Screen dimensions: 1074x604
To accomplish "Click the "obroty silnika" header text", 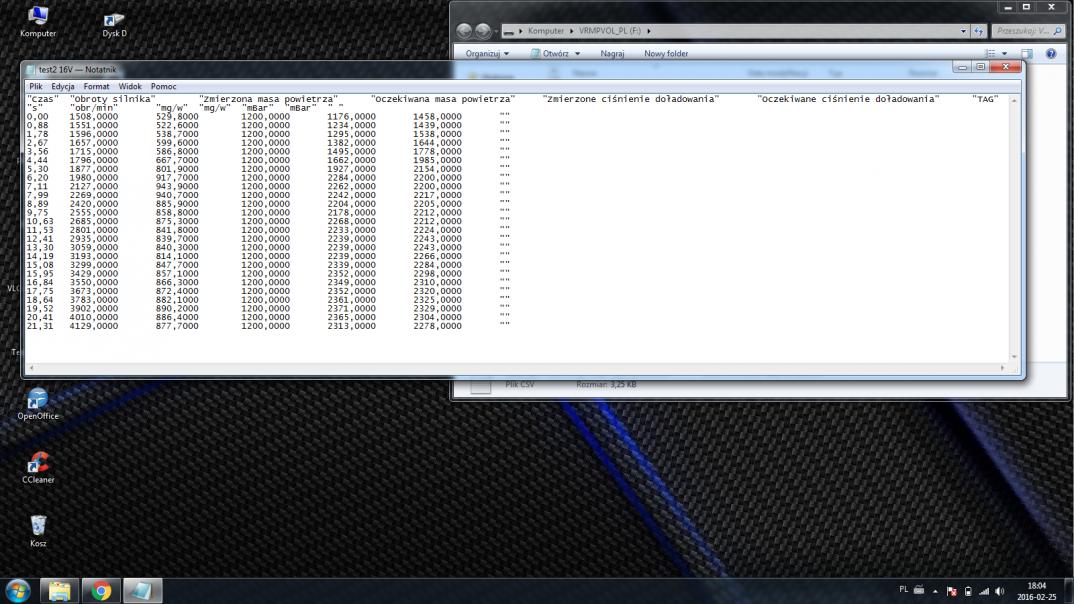I will coord(112,99).
